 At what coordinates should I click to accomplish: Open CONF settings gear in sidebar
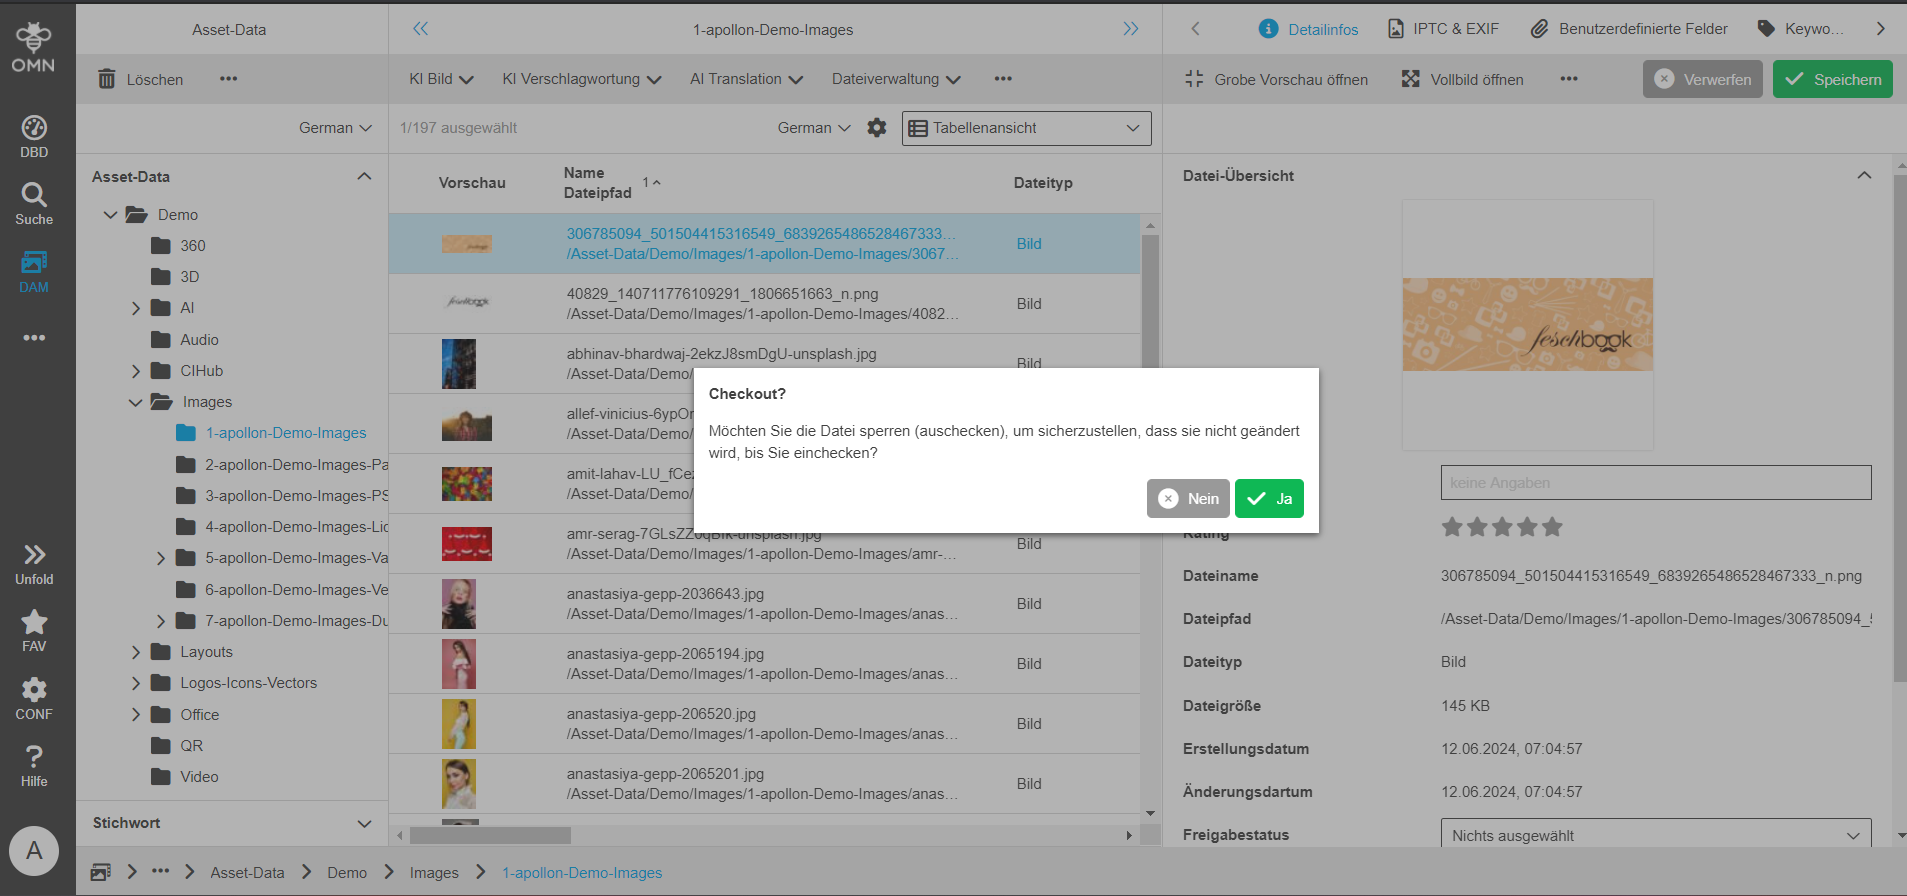click(34, 699)
